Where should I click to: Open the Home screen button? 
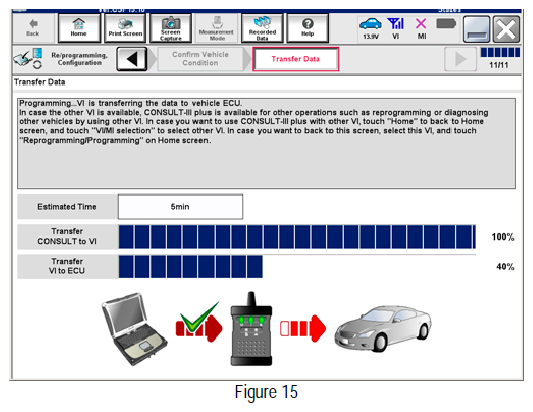[x=79, y=28]
